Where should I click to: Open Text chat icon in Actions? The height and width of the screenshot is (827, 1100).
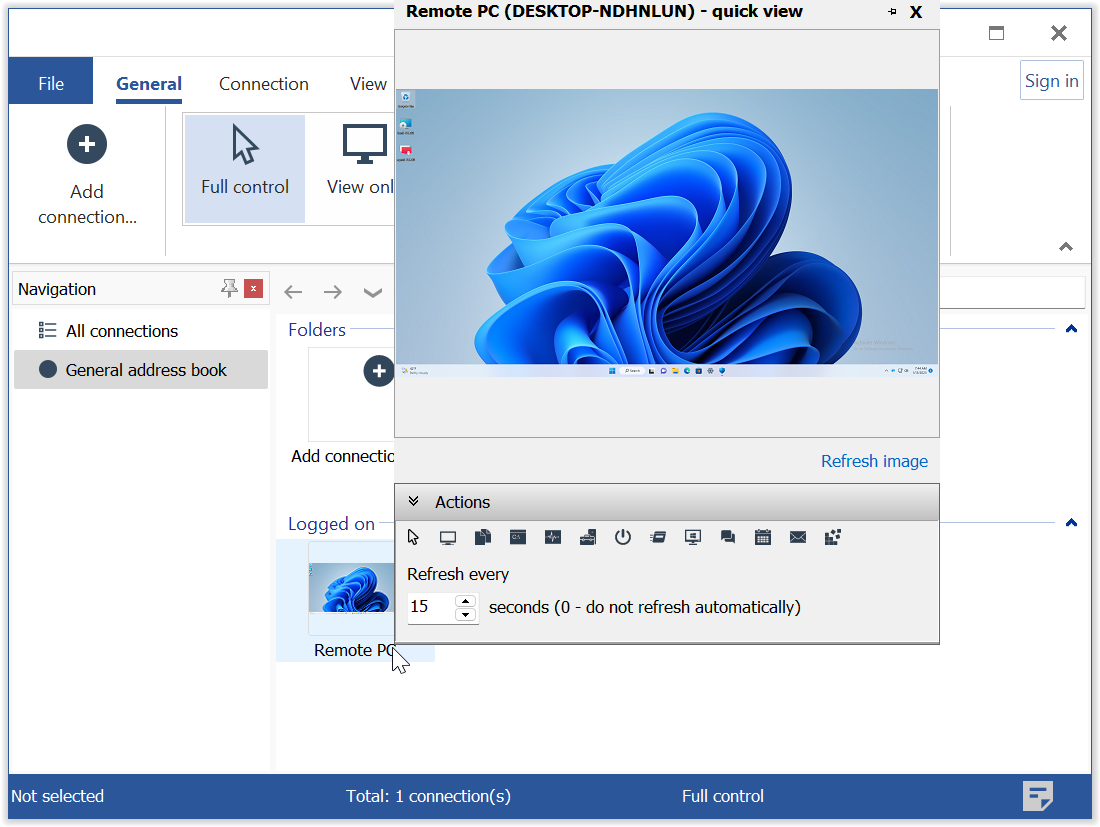[727, 537]
